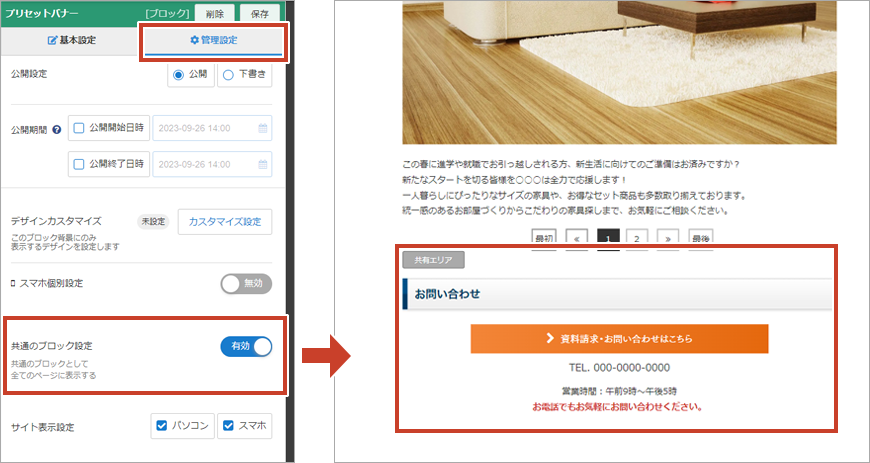Disable the 共通のブロック設定 toggle
This screenshot has width=870, height=463.
246,346
